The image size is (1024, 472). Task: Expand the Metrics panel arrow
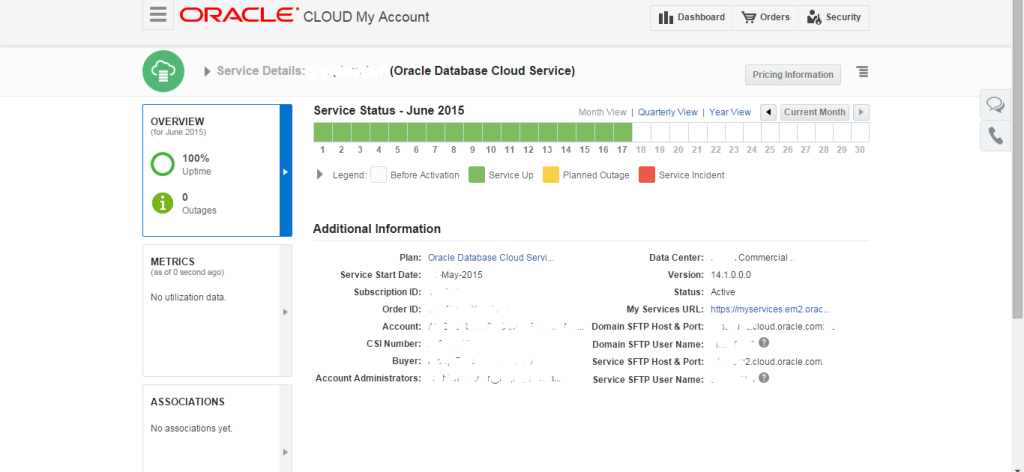pos(285,312)
